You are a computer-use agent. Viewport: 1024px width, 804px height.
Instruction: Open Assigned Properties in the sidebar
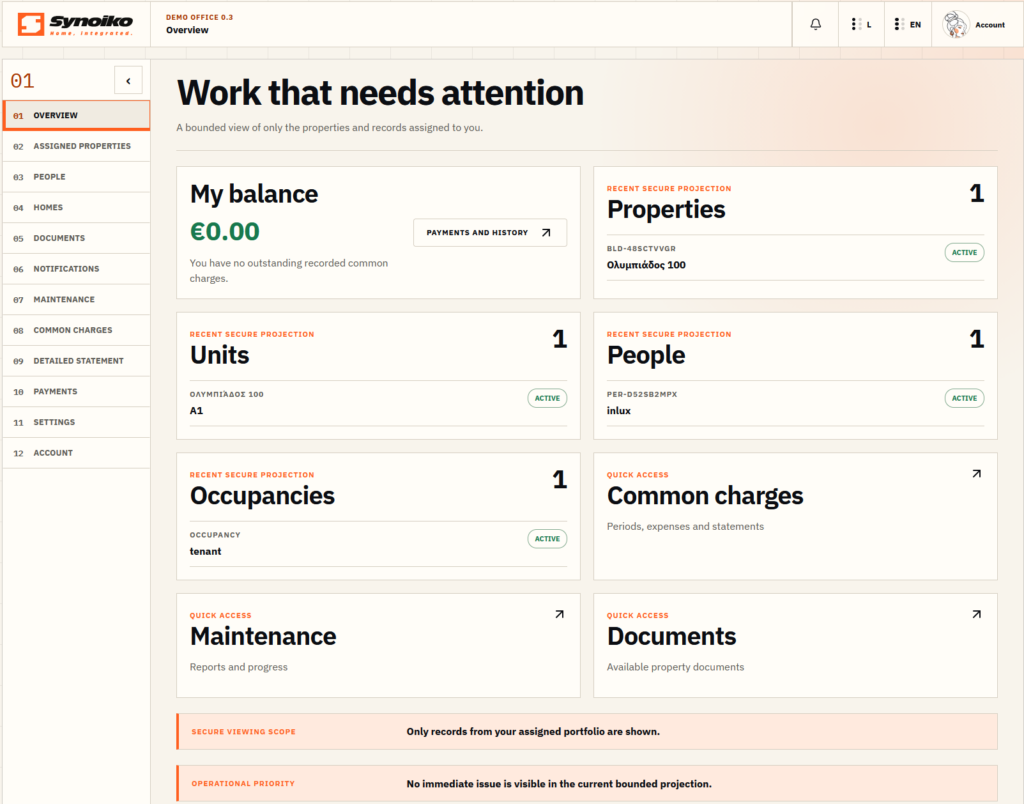76,146
